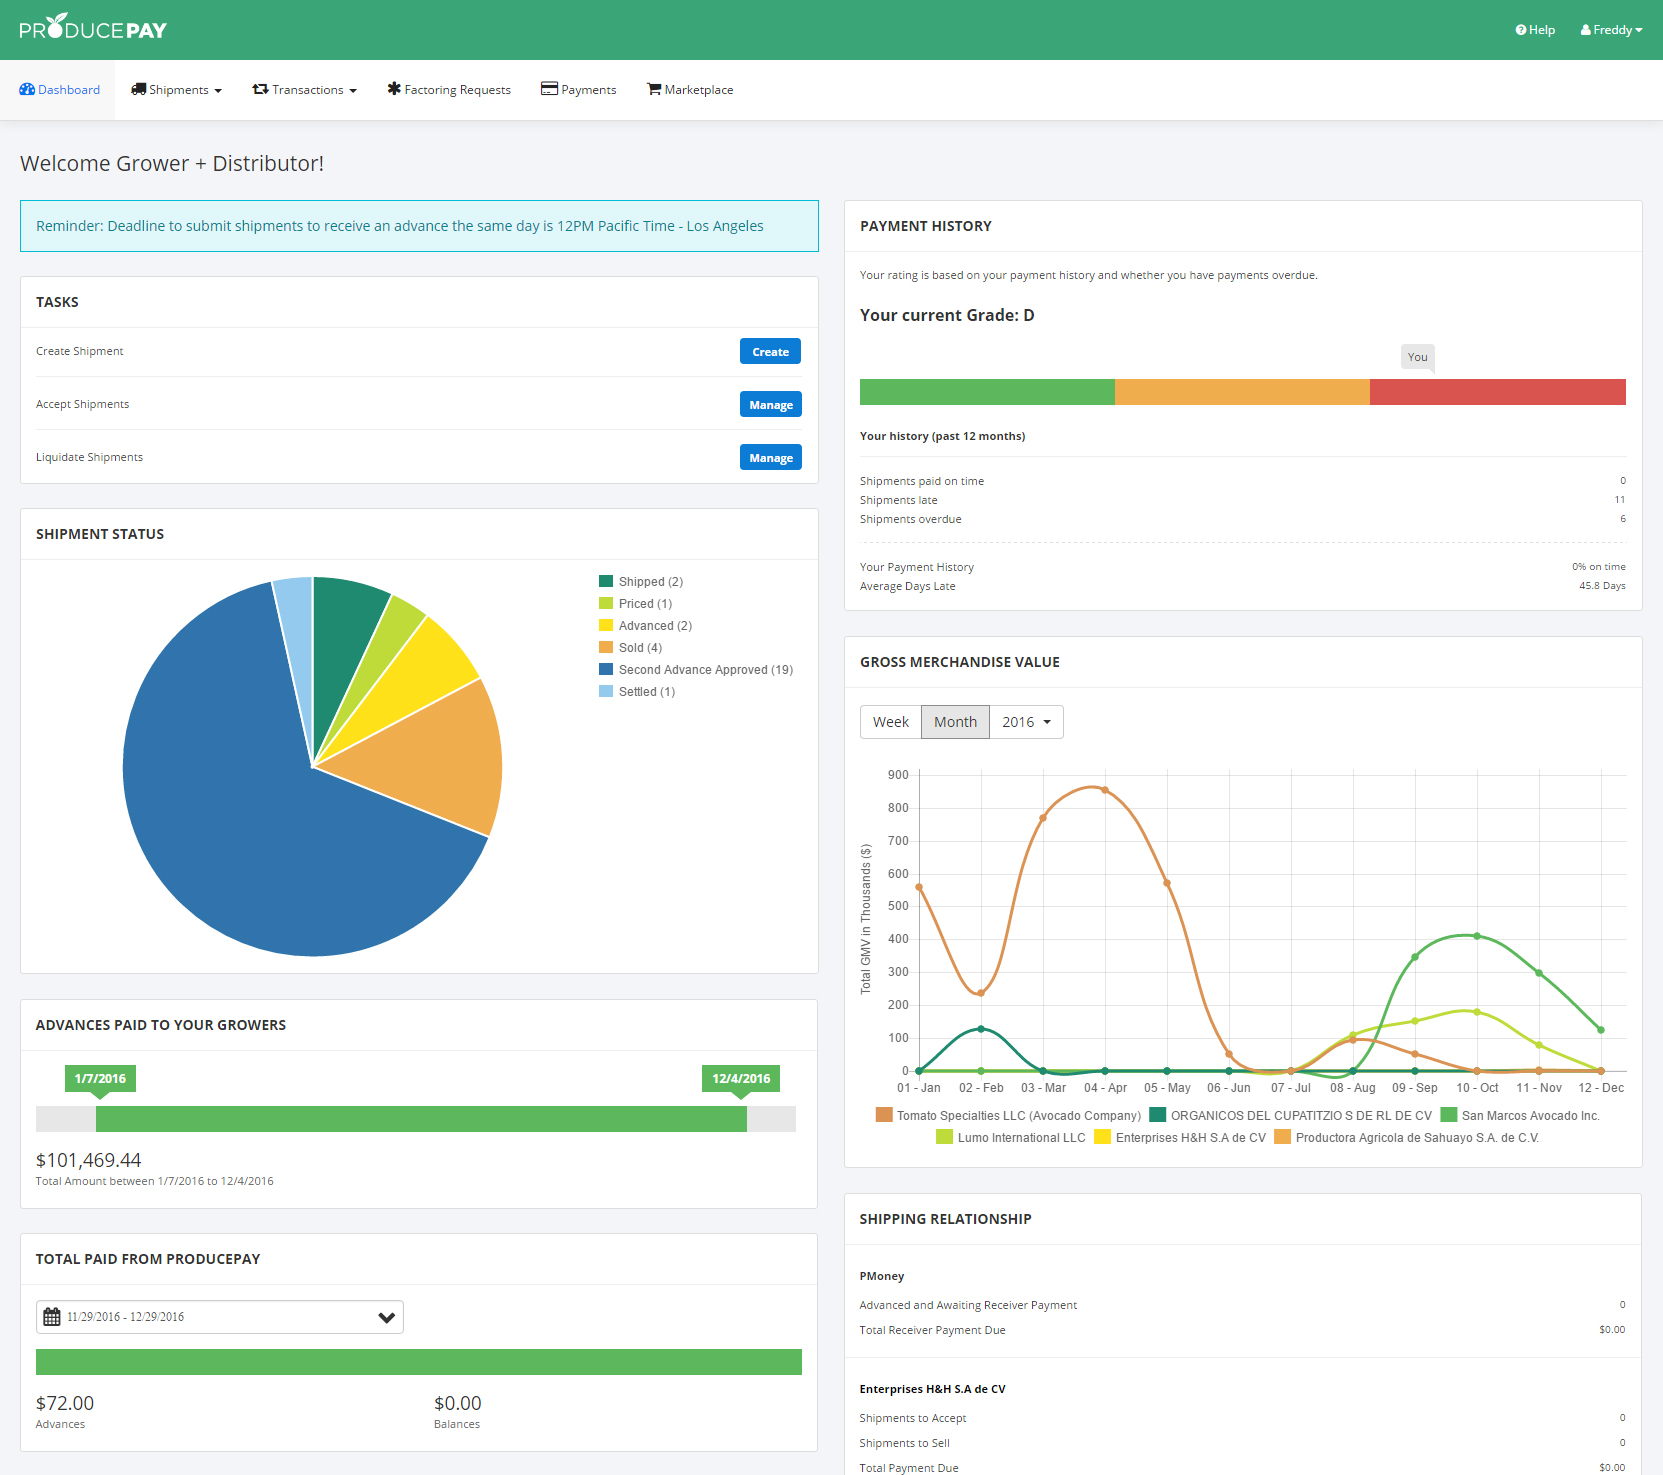Click the Factoring Requests asterisk icon
The height and width of the screenshot is (1475, 1663).
click(x=394, y=90)
